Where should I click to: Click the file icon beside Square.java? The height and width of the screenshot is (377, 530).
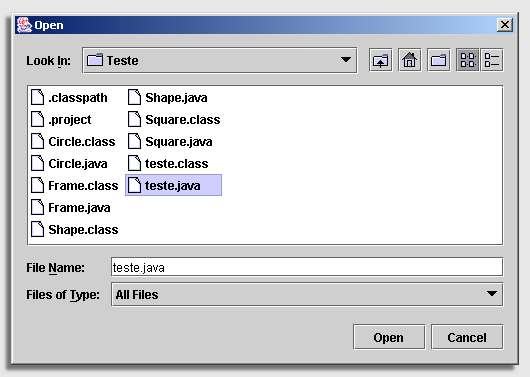tap(134, 141)
